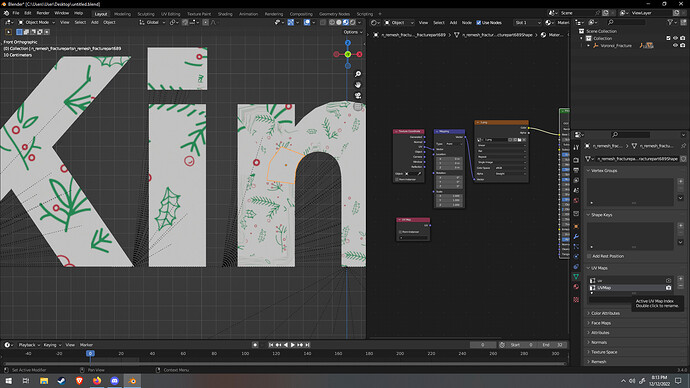Open the Tool settings properties tab

(576, 148)
